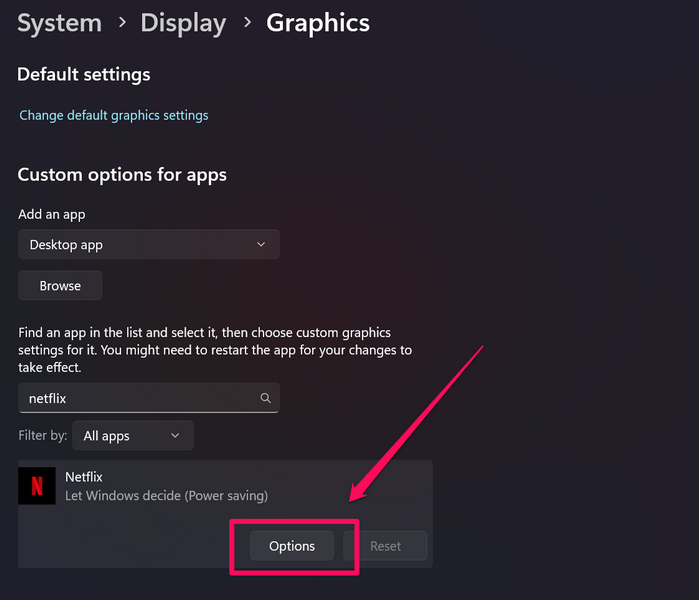The height and width of the screenshot is (600, 699).
Task: Click the Reset button for Netflix
Action: point(385,546)
